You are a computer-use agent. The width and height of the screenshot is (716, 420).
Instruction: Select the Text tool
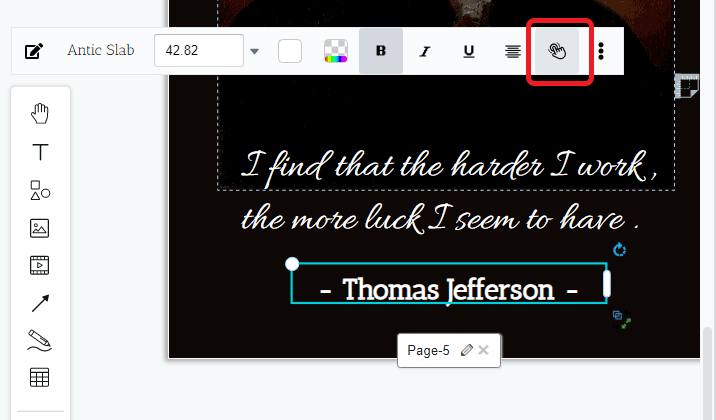40,152
